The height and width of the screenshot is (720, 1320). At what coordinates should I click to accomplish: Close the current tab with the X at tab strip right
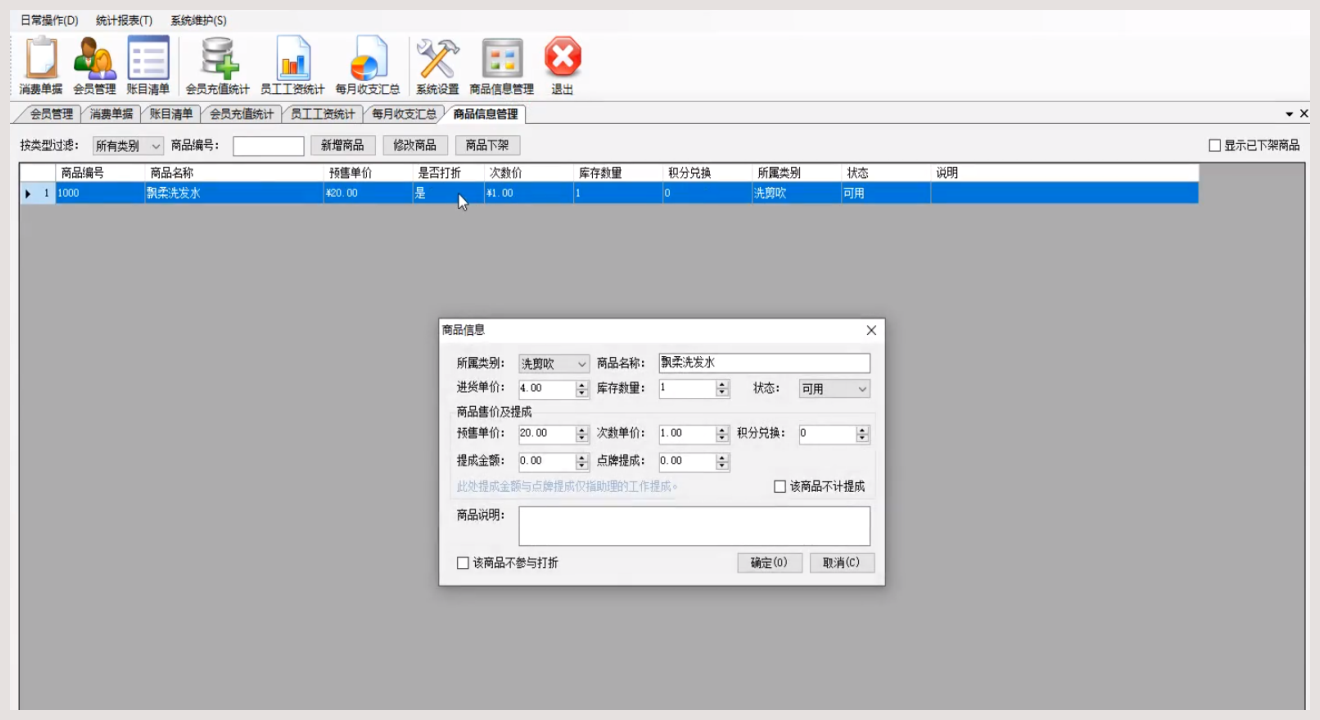click(x=1304, y=114)
